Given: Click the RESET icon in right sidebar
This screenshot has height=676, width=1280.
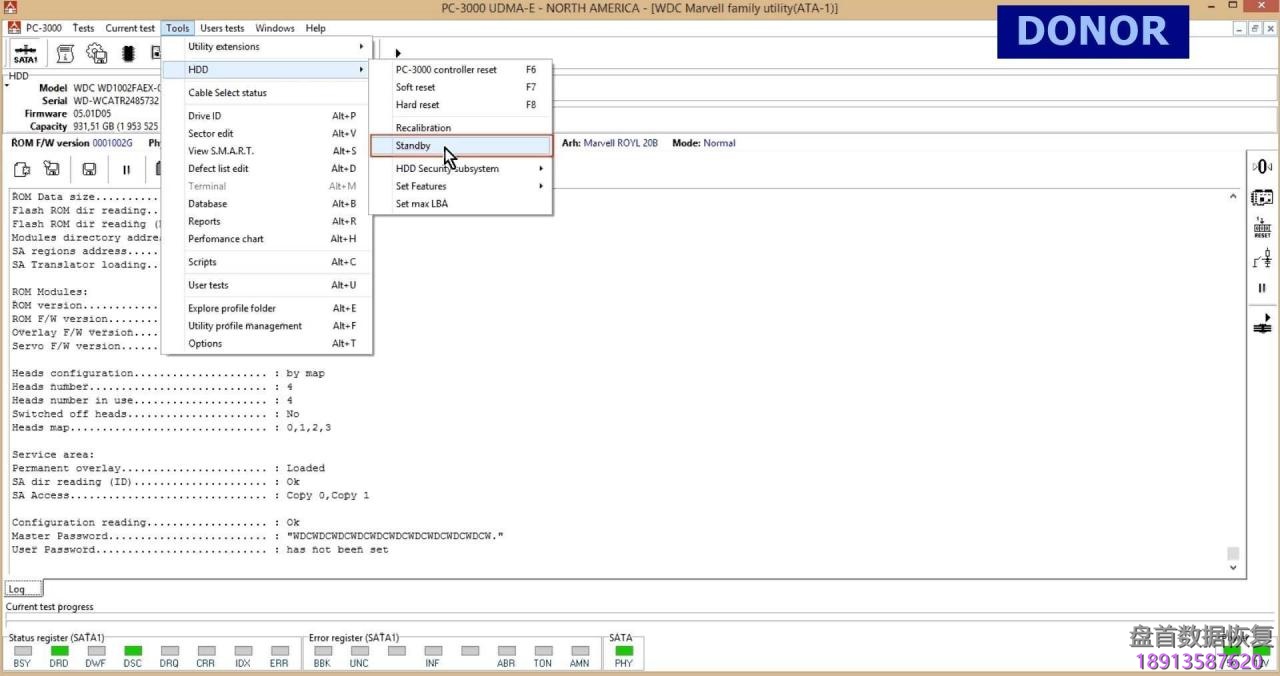Looking at the screenshot, I should (1262, 228).
